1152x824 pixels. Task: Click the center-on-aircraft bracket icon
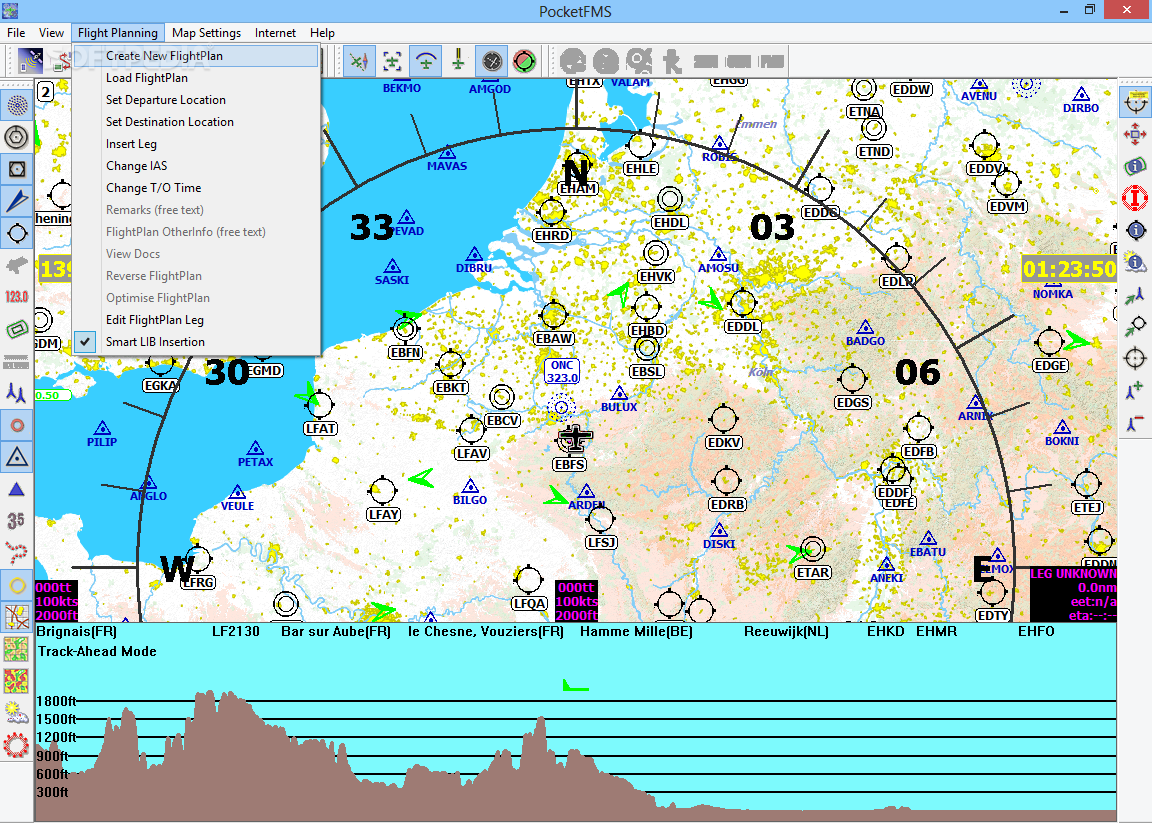click(x=392, y=61)
